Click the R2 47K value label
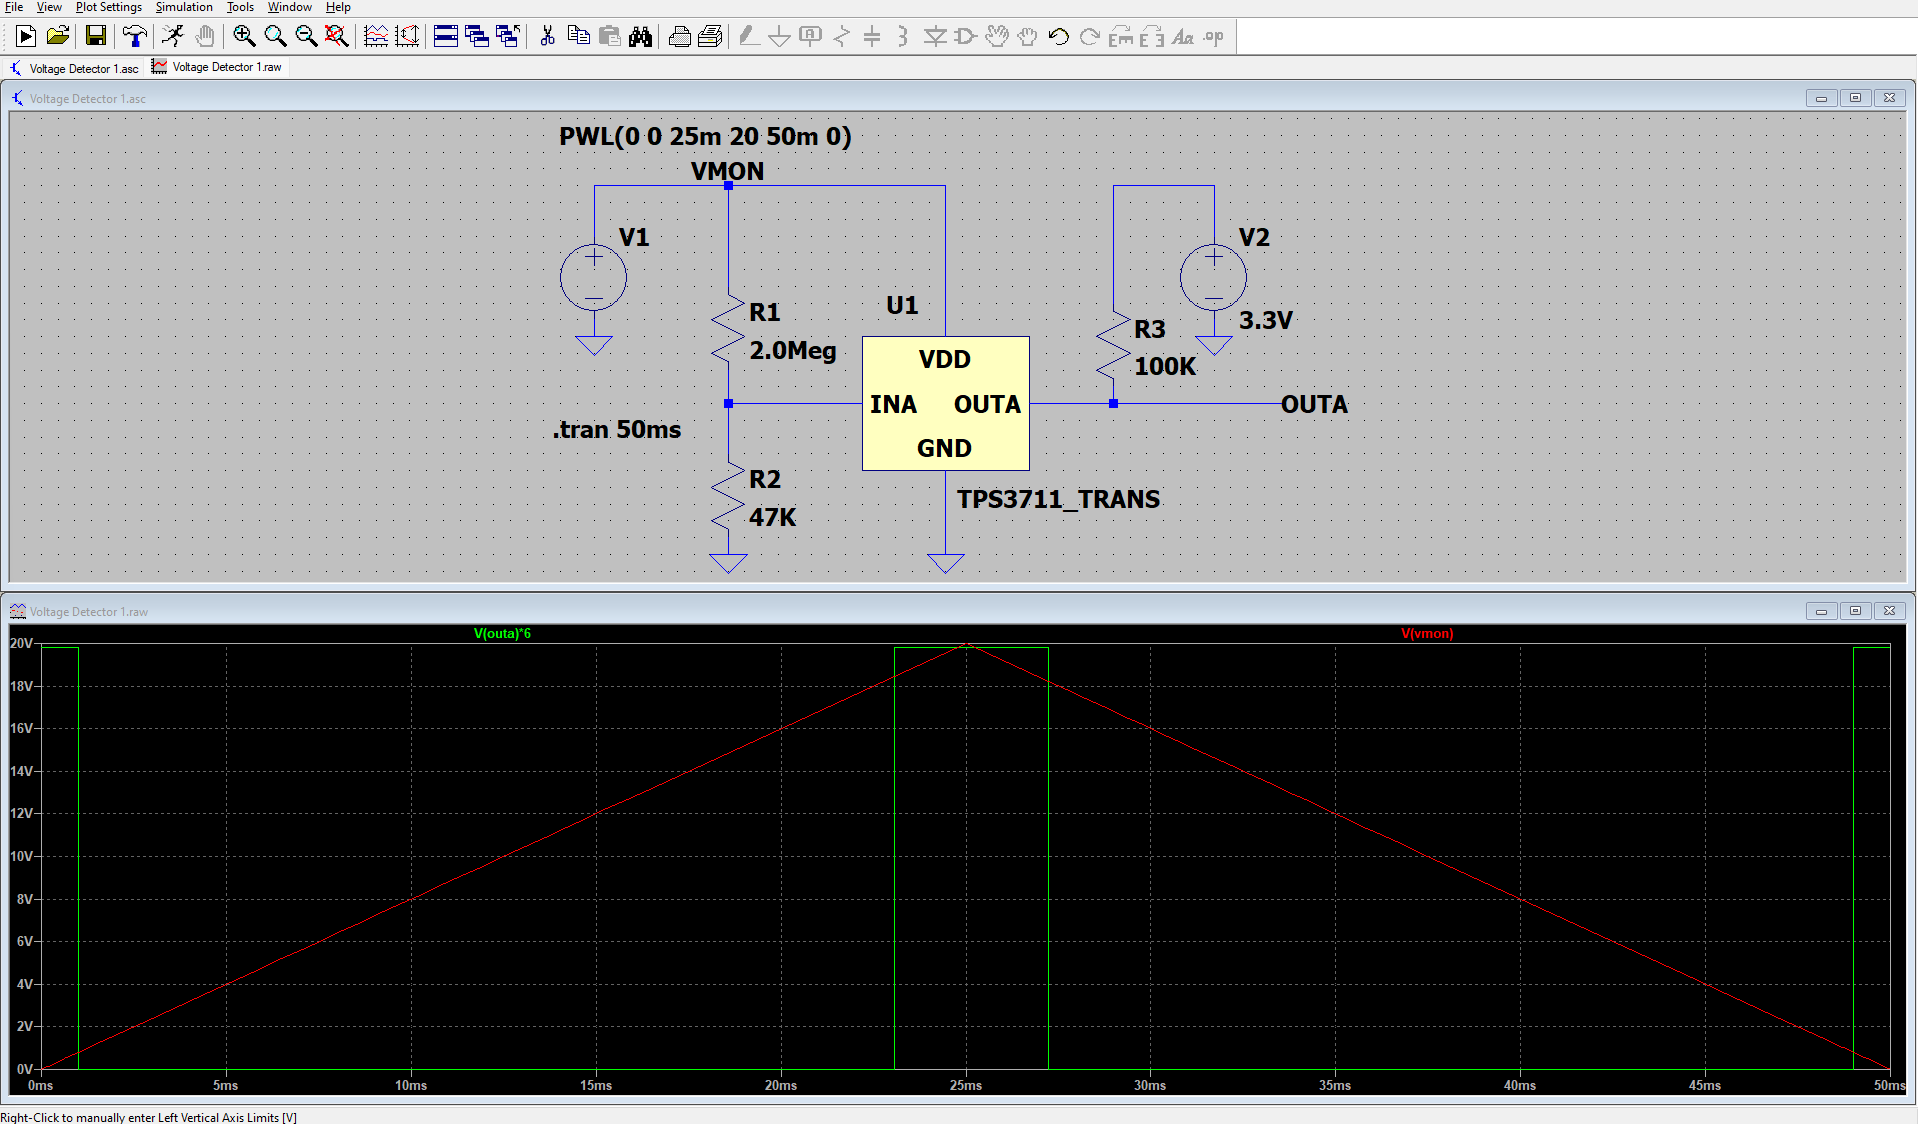 pyautogui.click(x=772, y=517)
